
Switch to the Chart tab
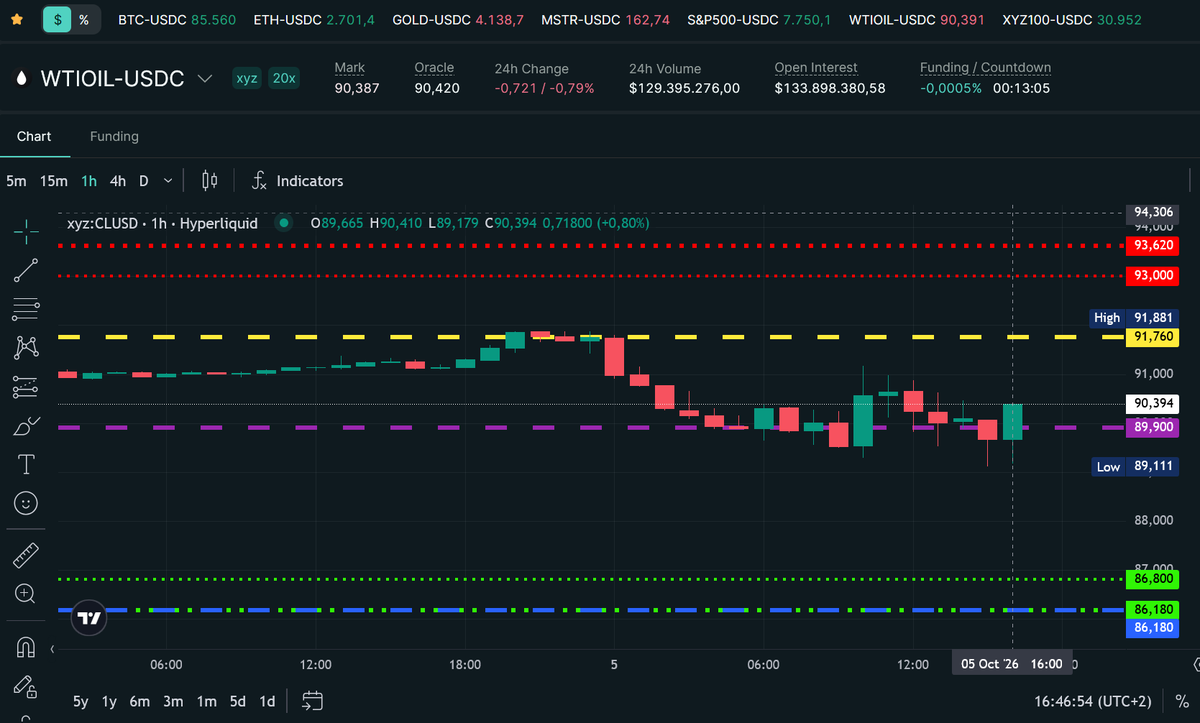pyautogui.click(x=34, y=136)
